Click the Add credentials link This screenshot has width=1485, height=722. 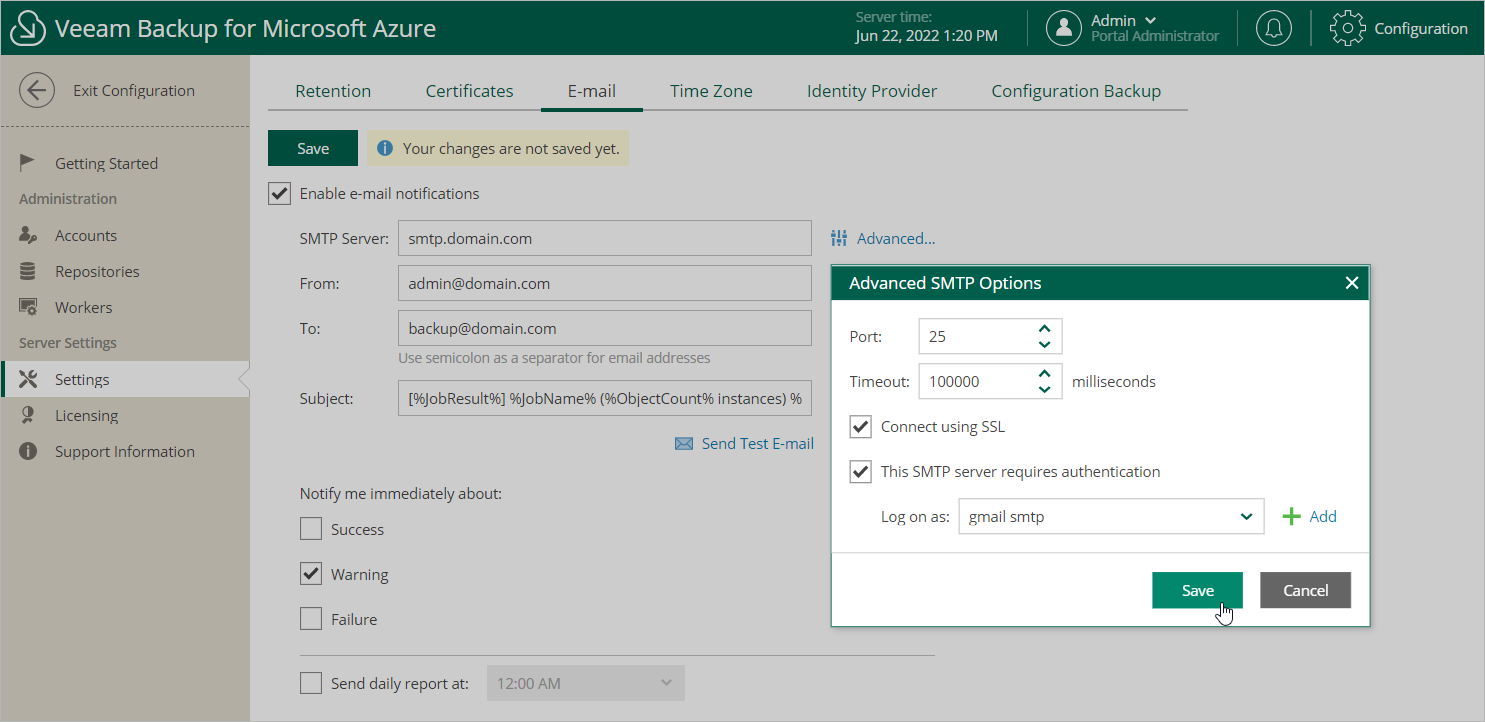pos(1323,516)
